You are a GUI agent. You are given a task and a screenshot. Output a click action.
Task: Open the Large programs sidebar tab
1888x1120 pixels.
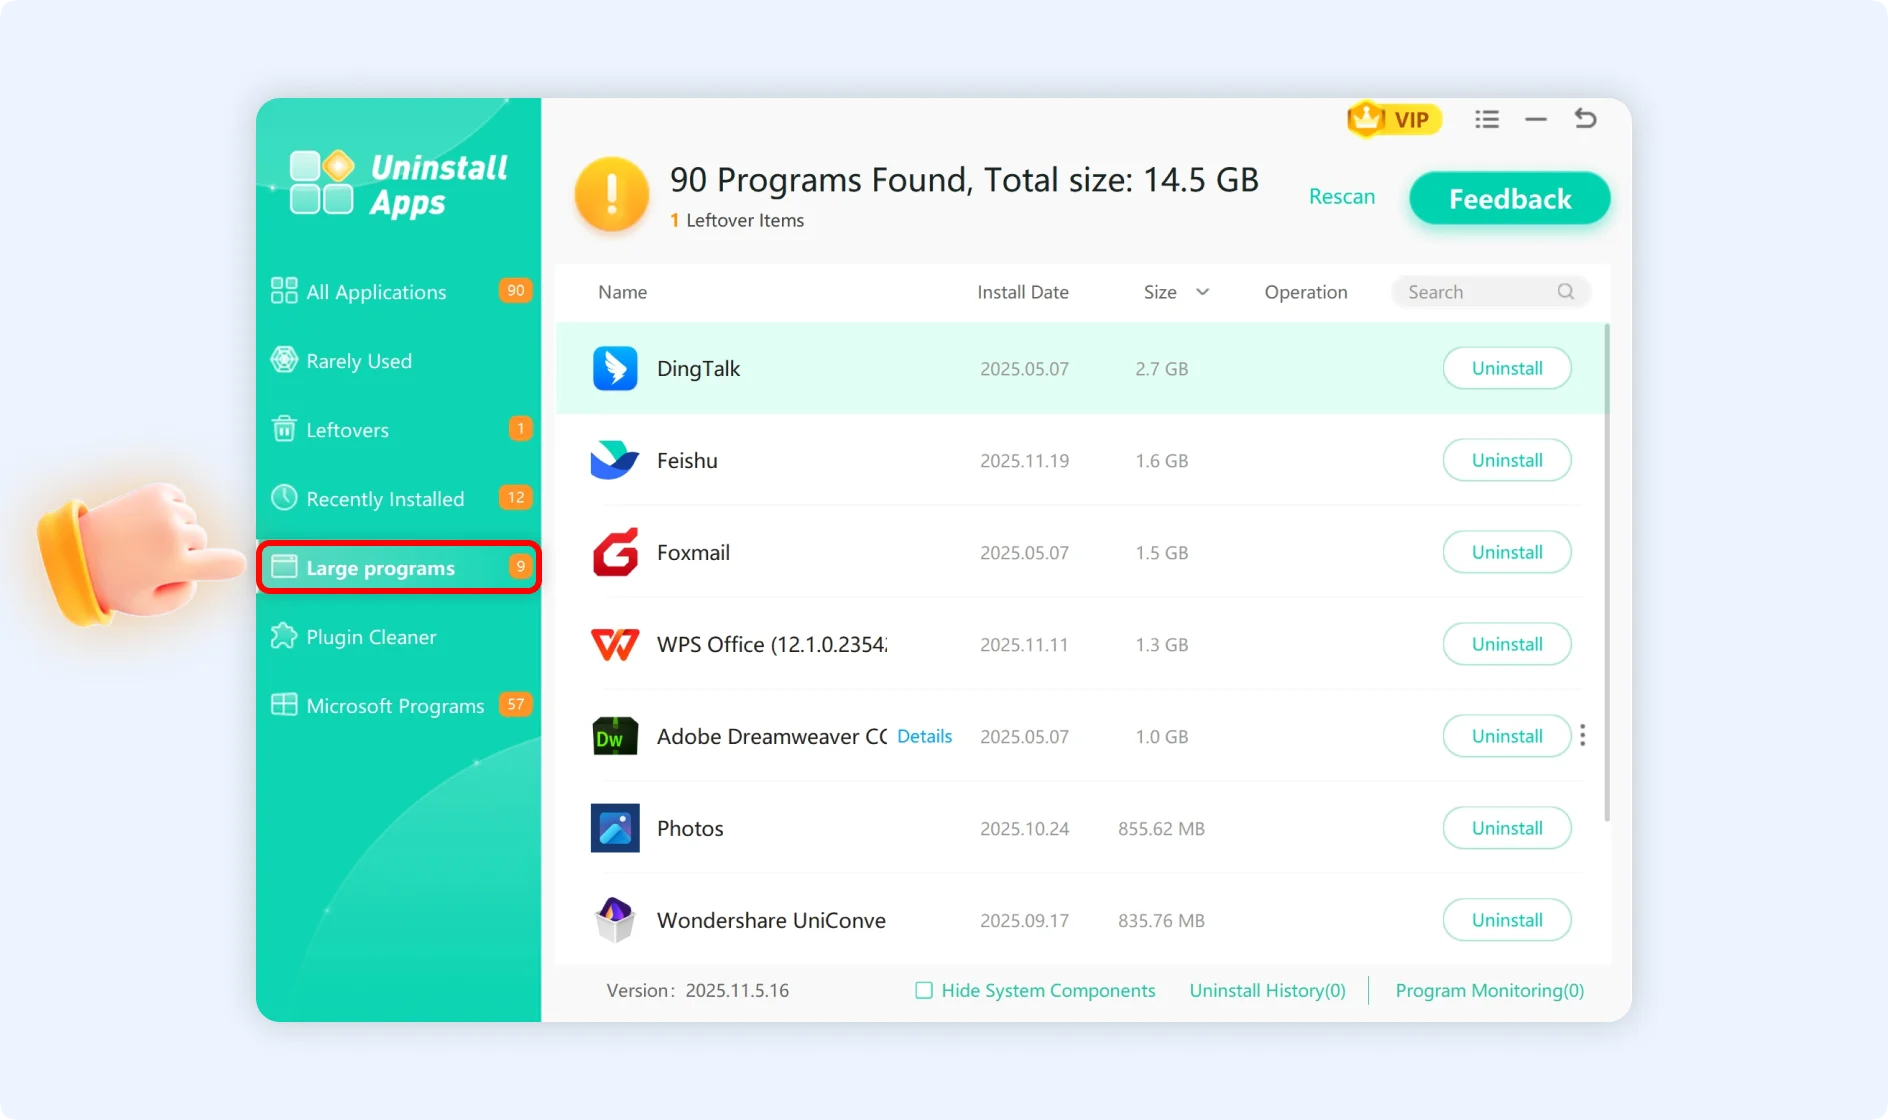(398, 568)
